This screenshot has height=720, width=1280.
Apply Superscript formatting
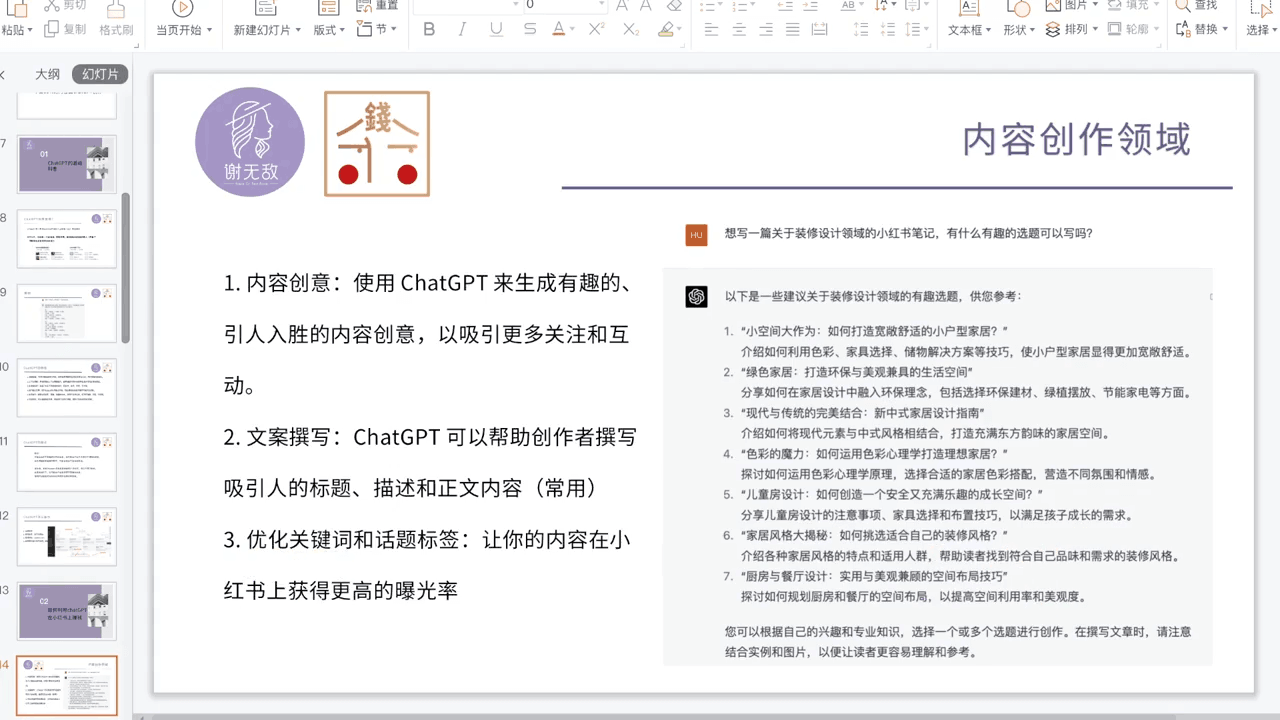pos(596,29)
